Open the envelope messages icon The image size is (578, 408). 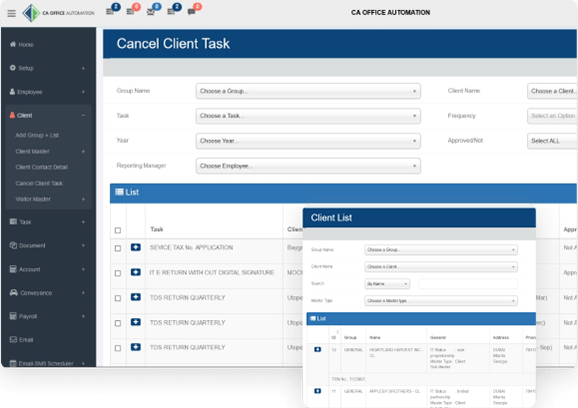click(x=150, y=12)
